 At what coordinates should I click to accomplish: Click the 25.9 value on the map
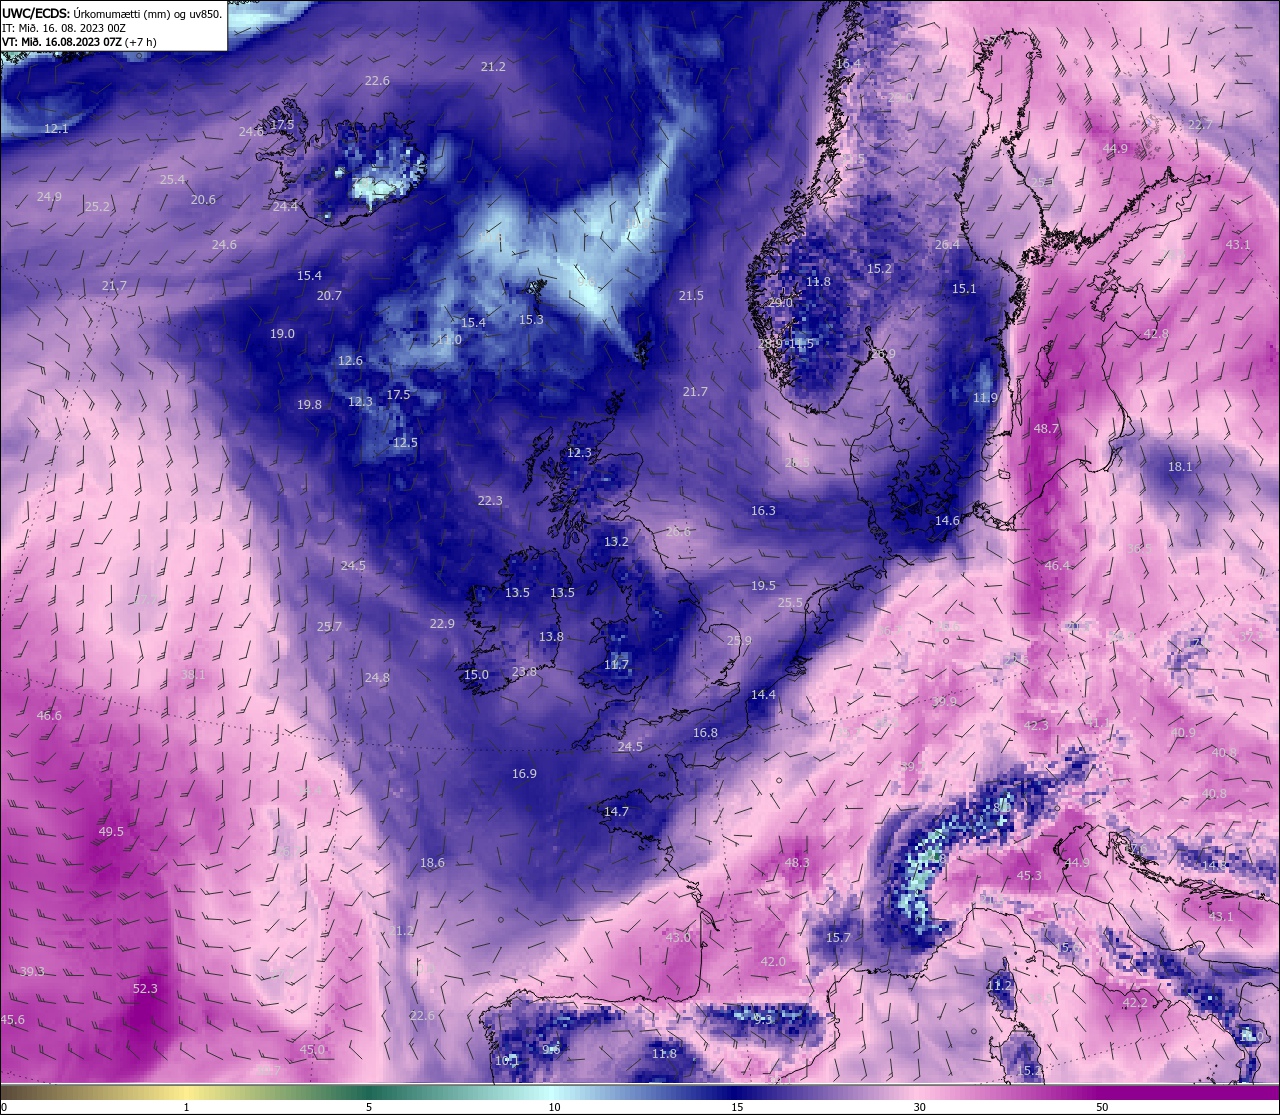(739, 640)
